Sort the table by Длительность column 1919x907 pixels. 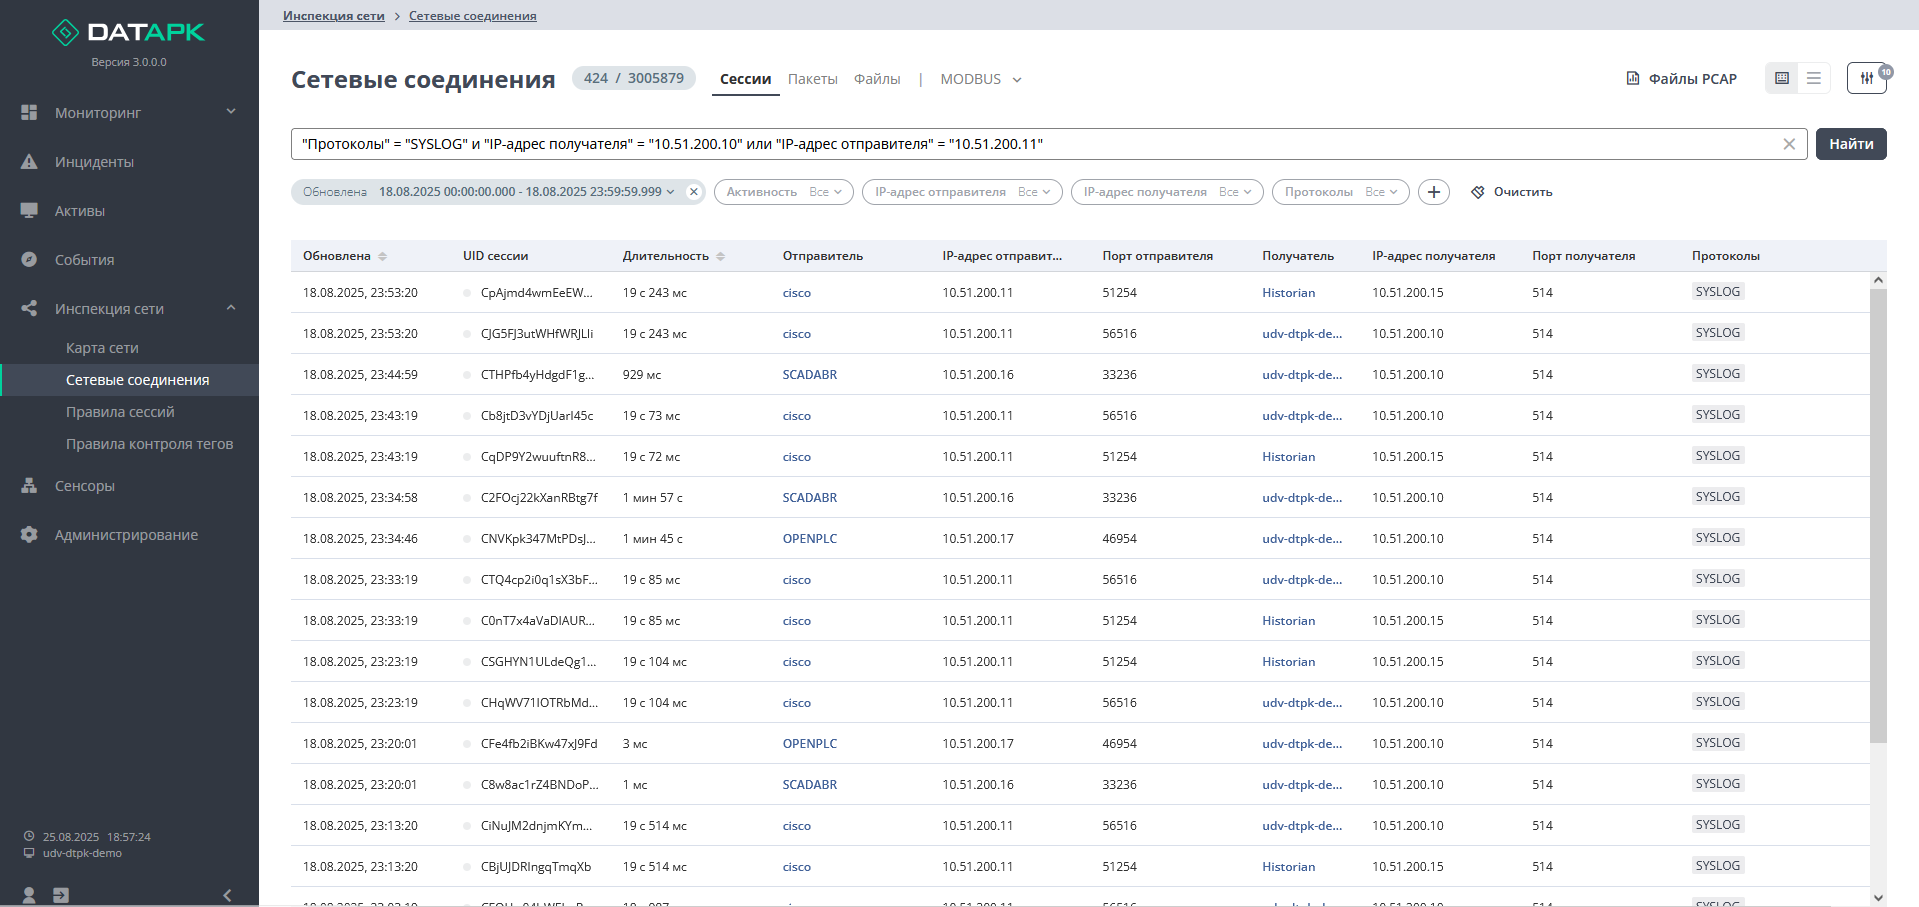point(720,257)
